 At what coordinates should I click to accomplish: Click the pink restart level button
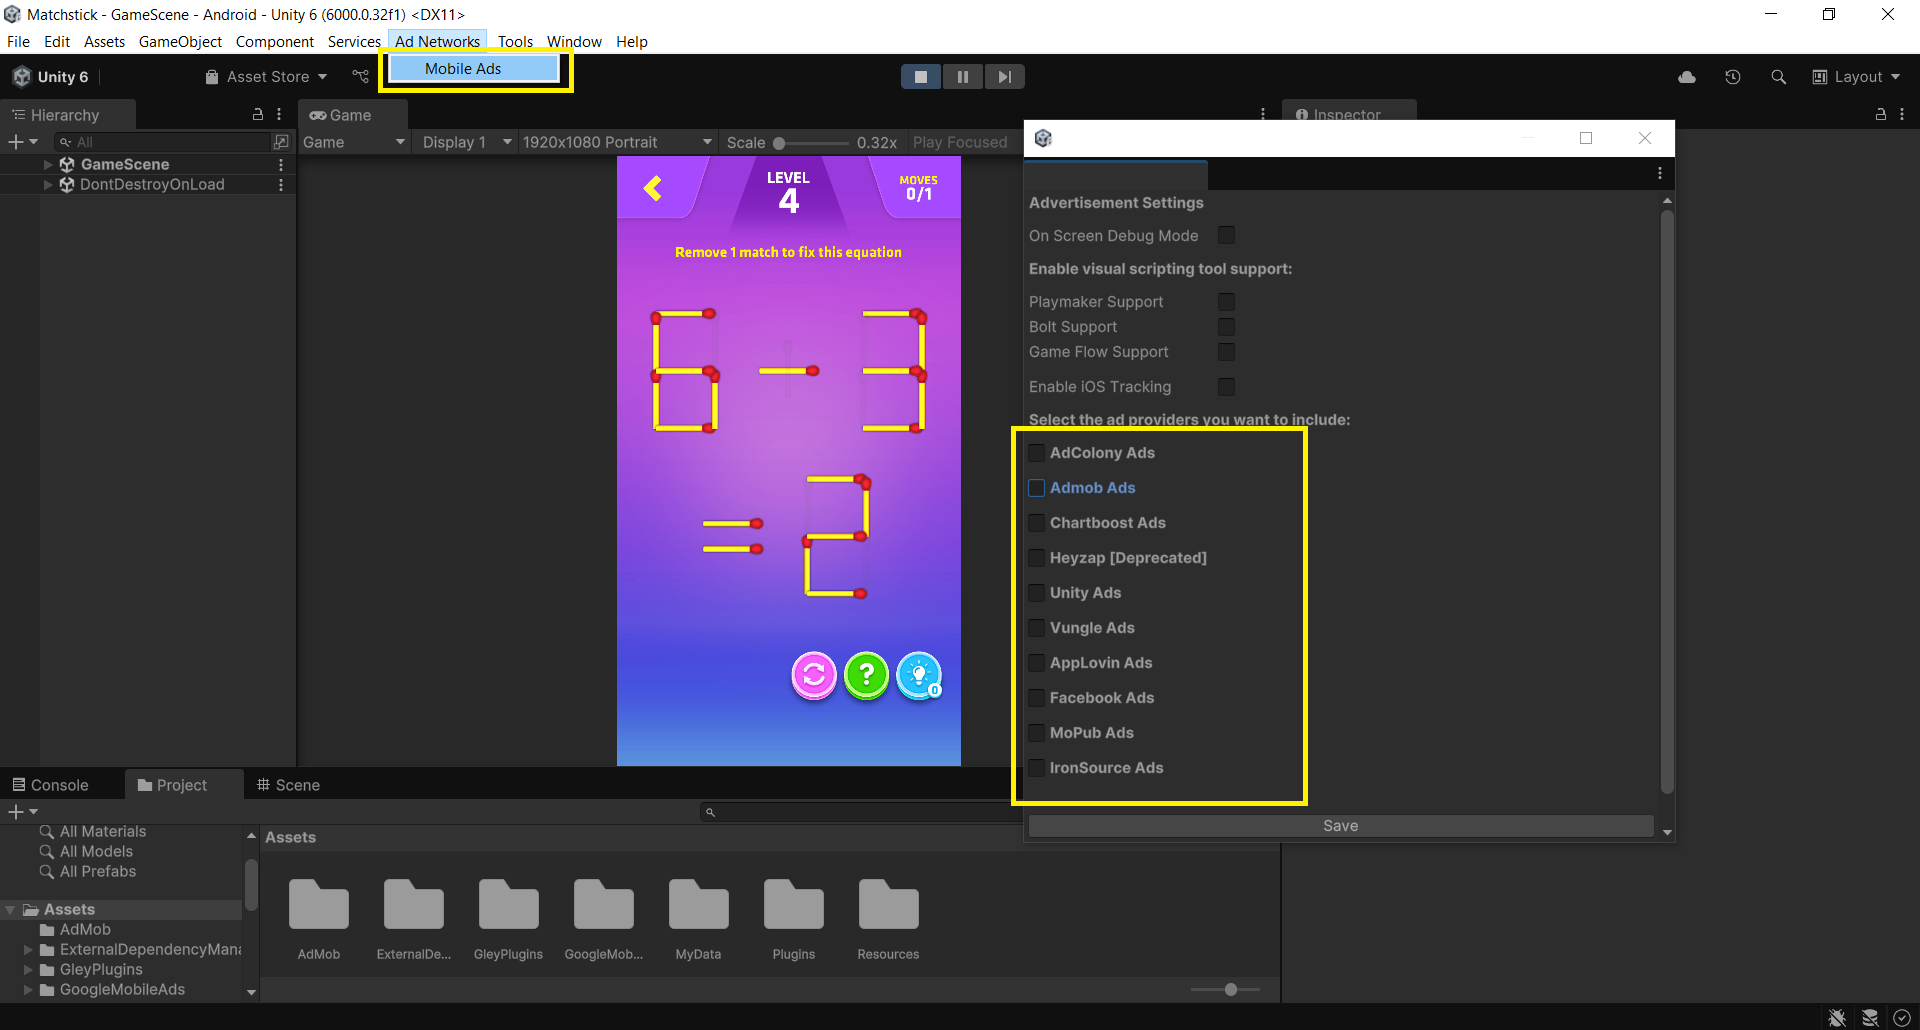[x=814, y=676]
